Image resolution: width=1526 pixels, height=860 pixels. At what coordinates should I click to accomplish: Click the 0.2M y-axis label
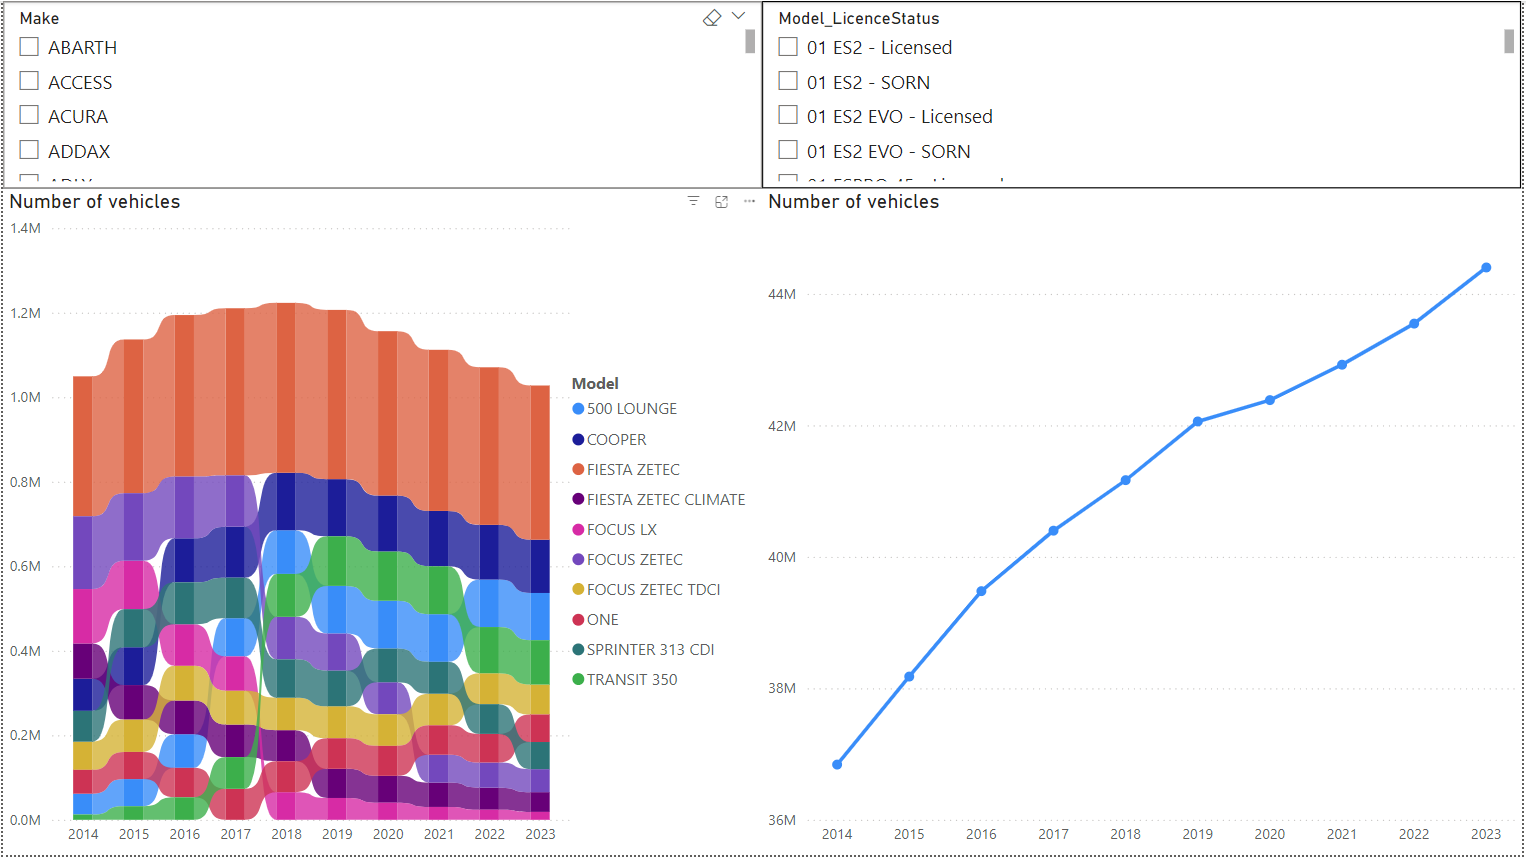26,735
